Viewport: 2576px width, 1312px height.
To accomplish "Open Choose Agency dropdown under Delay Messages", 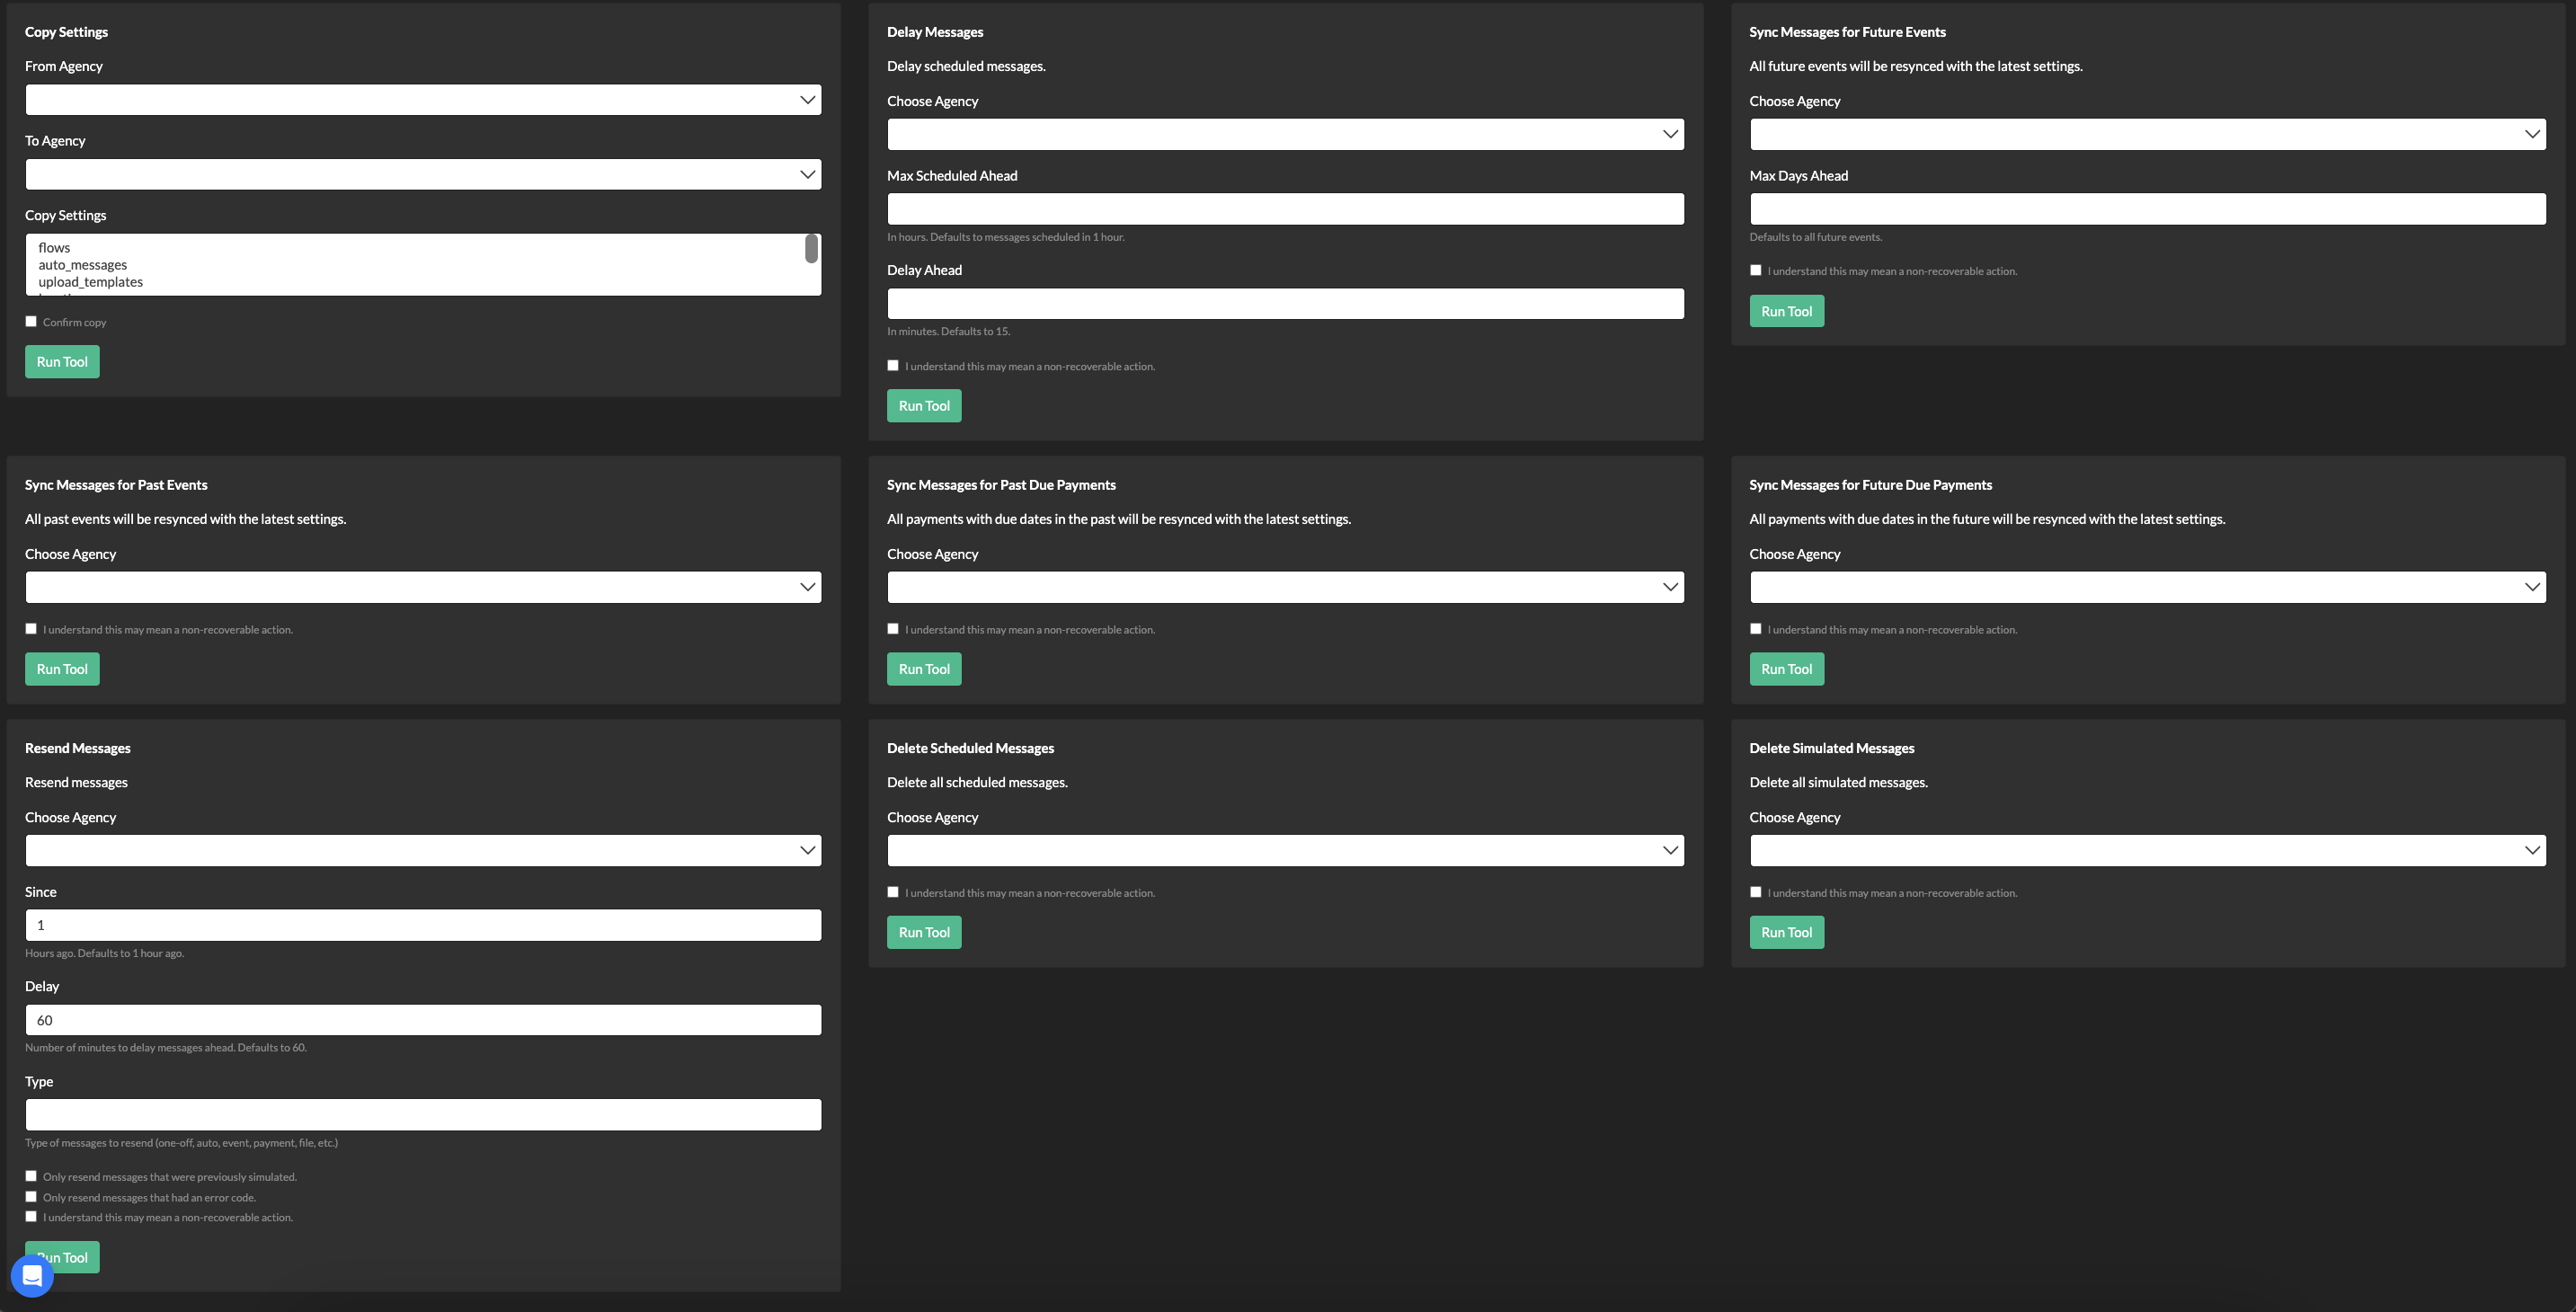I will [x=1285, y=133].
